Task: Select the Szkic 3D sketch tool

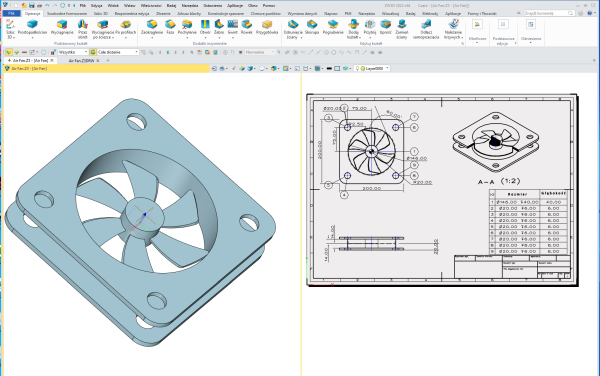Action: (10, 29)
